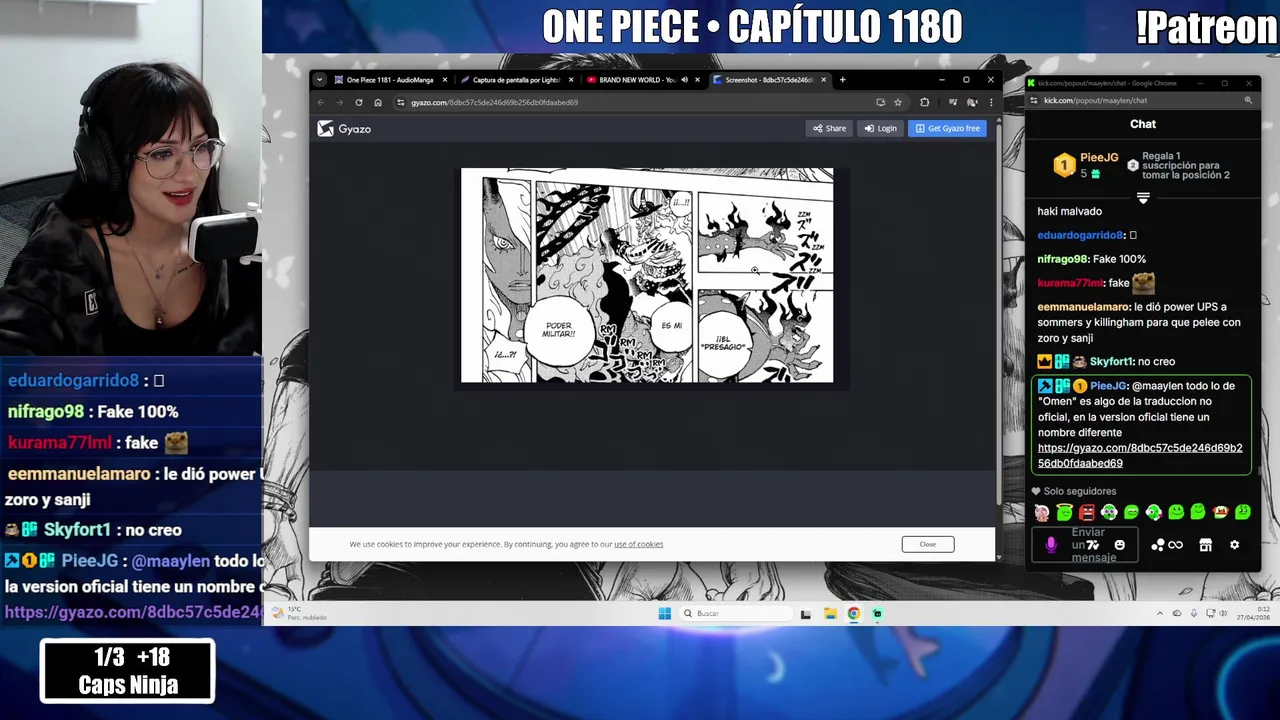1280x720 pixels.
Task: Open the manga screenshot image
Action: coord(647,275)
